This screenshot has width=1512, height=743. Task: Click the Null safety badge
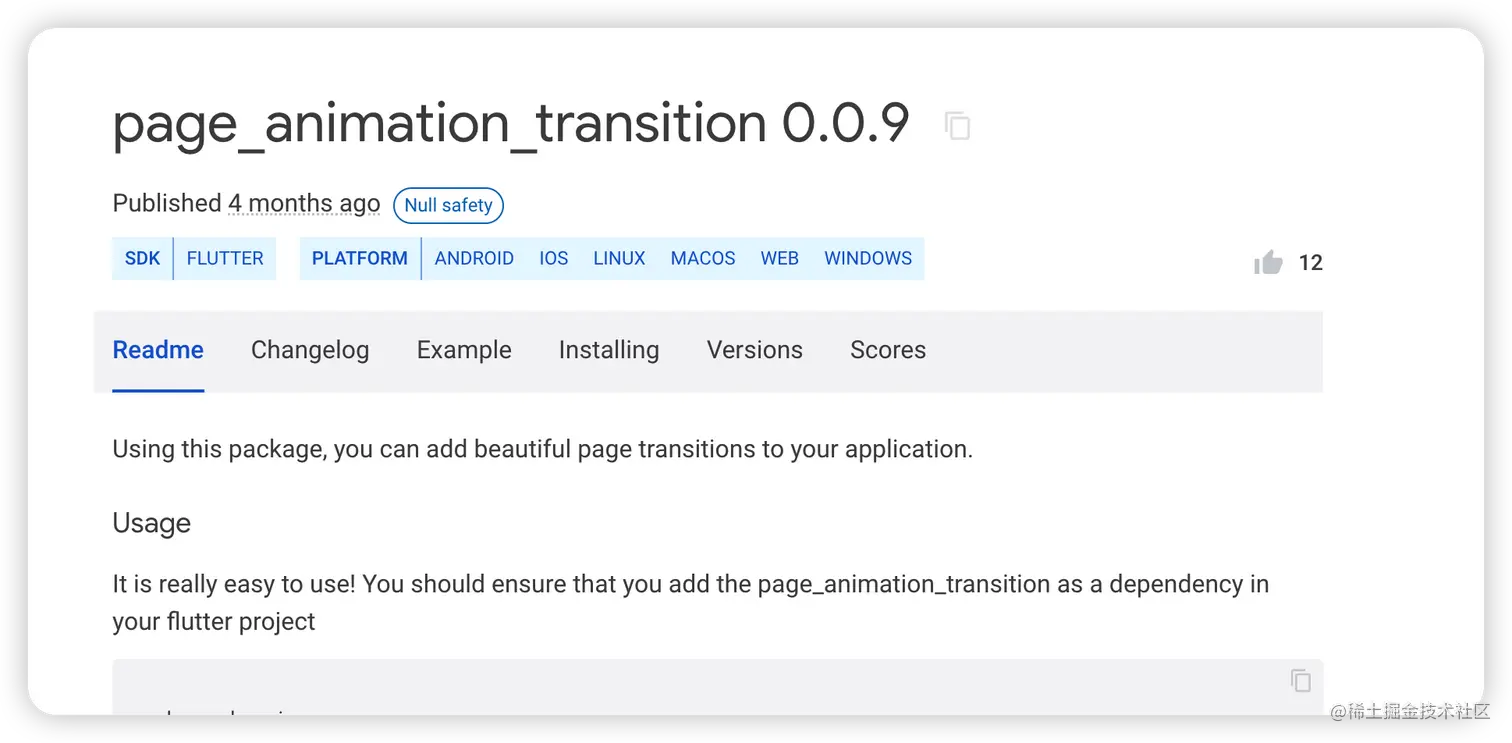coord(448,205)
